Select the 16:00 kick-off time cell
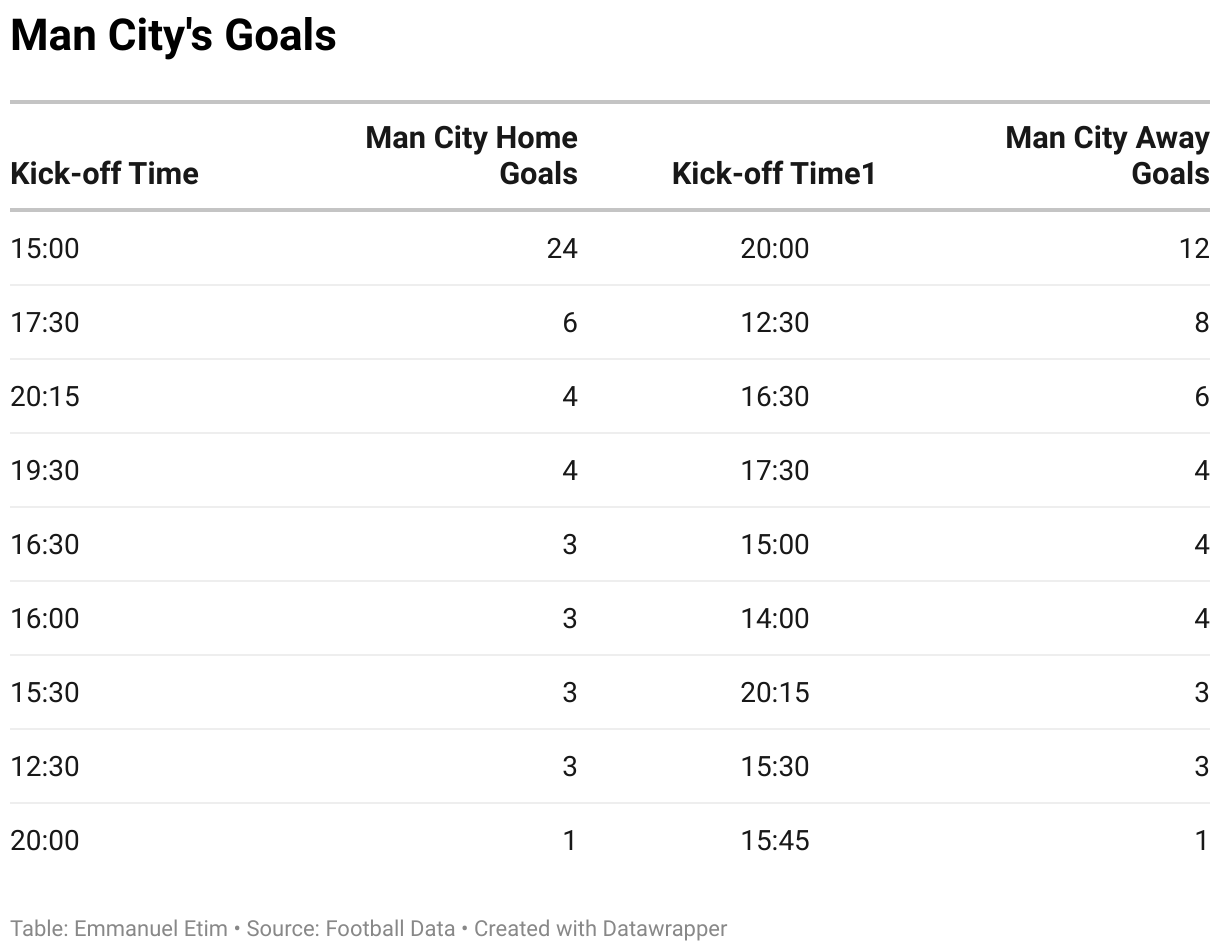This screenshot has width=1220, height=952. (45, 618)
